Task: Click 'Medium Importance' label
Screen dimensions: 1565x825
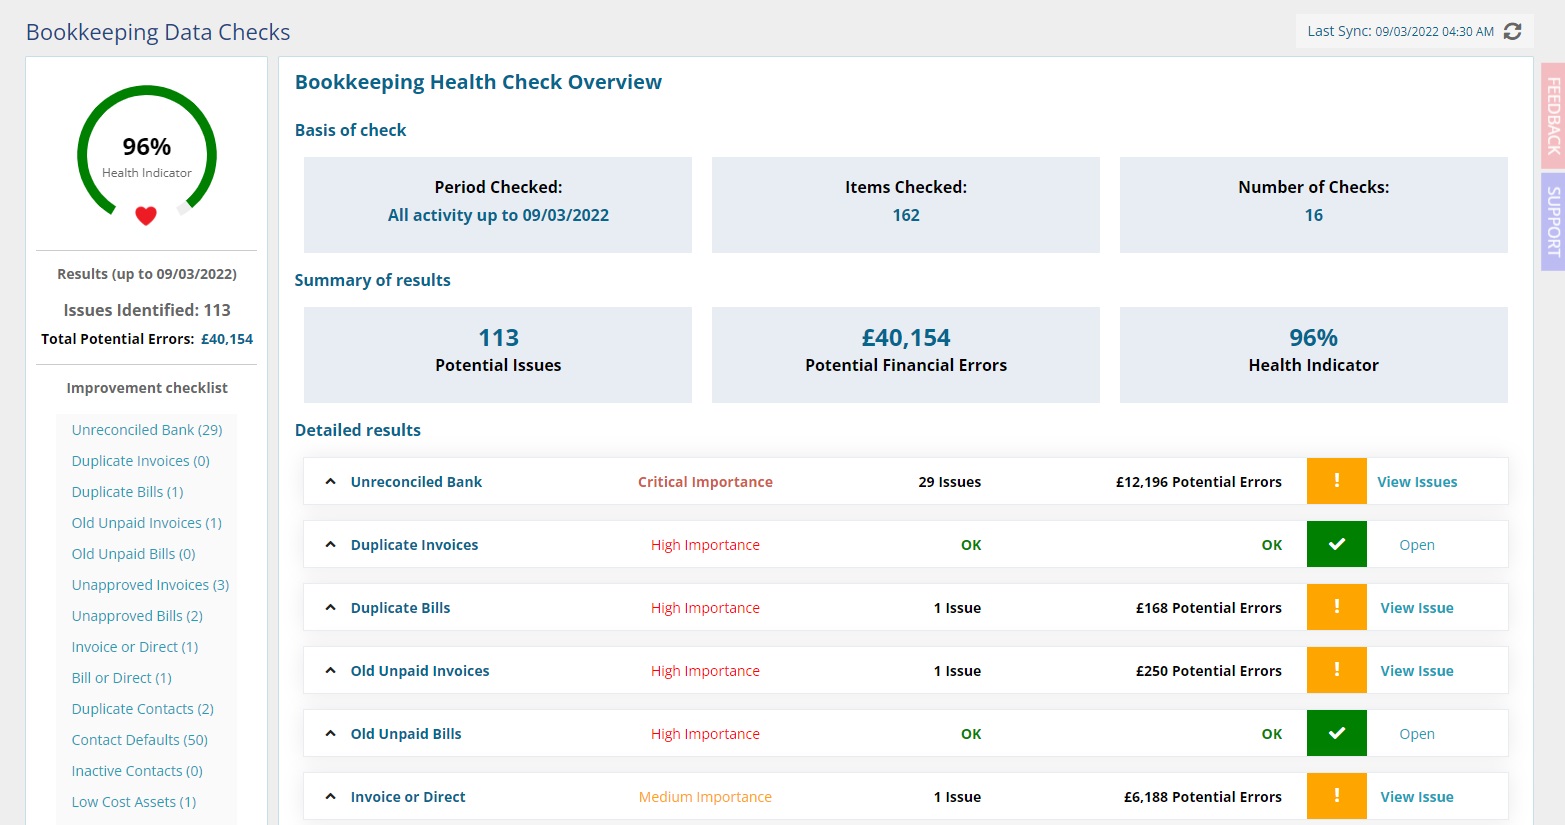Action: [705, 797]
